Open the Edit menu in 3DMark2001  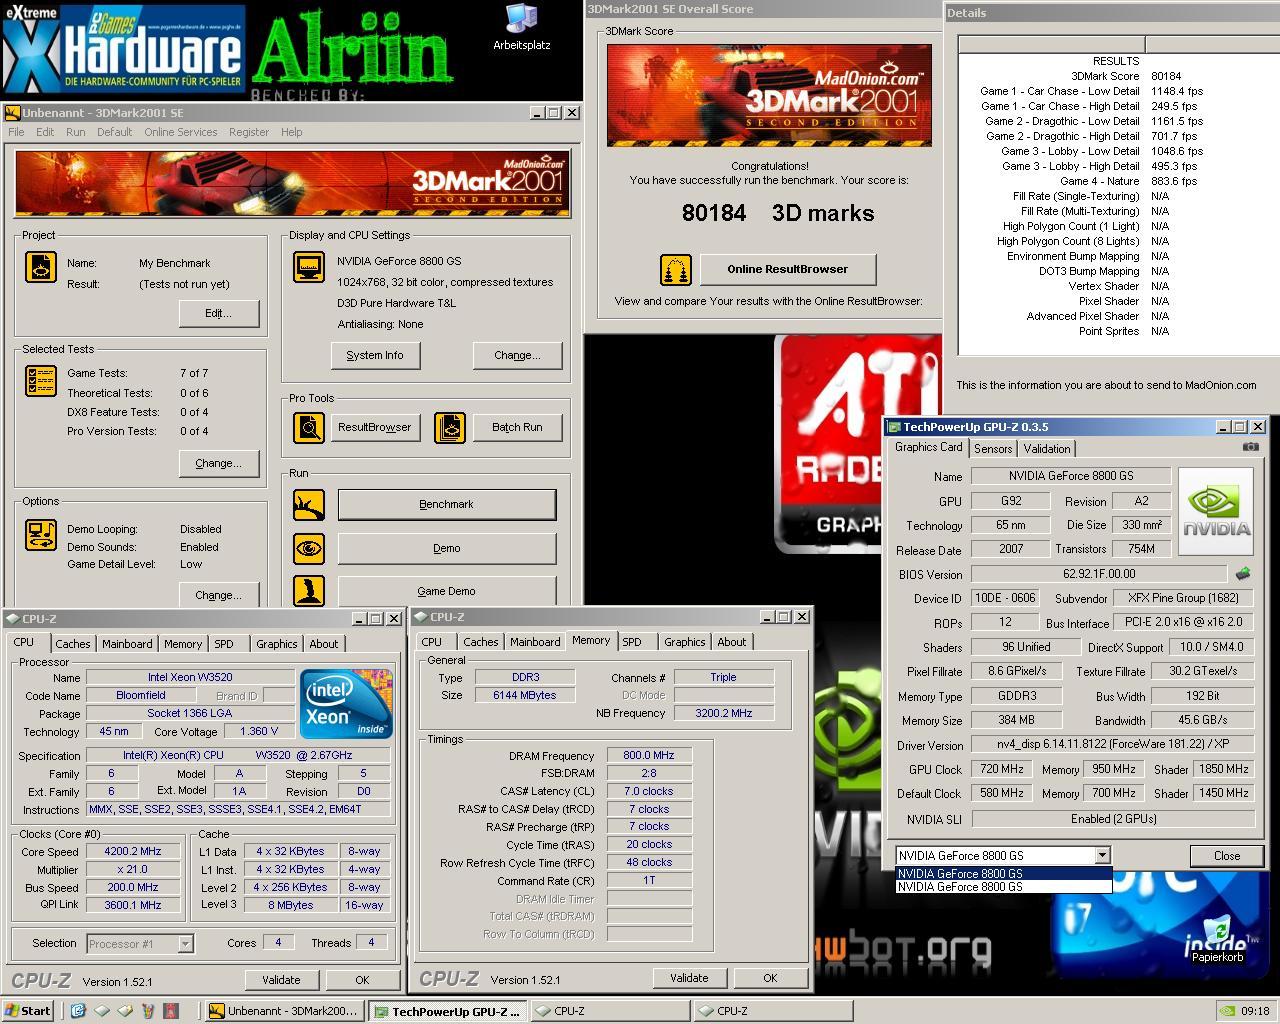click(x=45, y=132)
